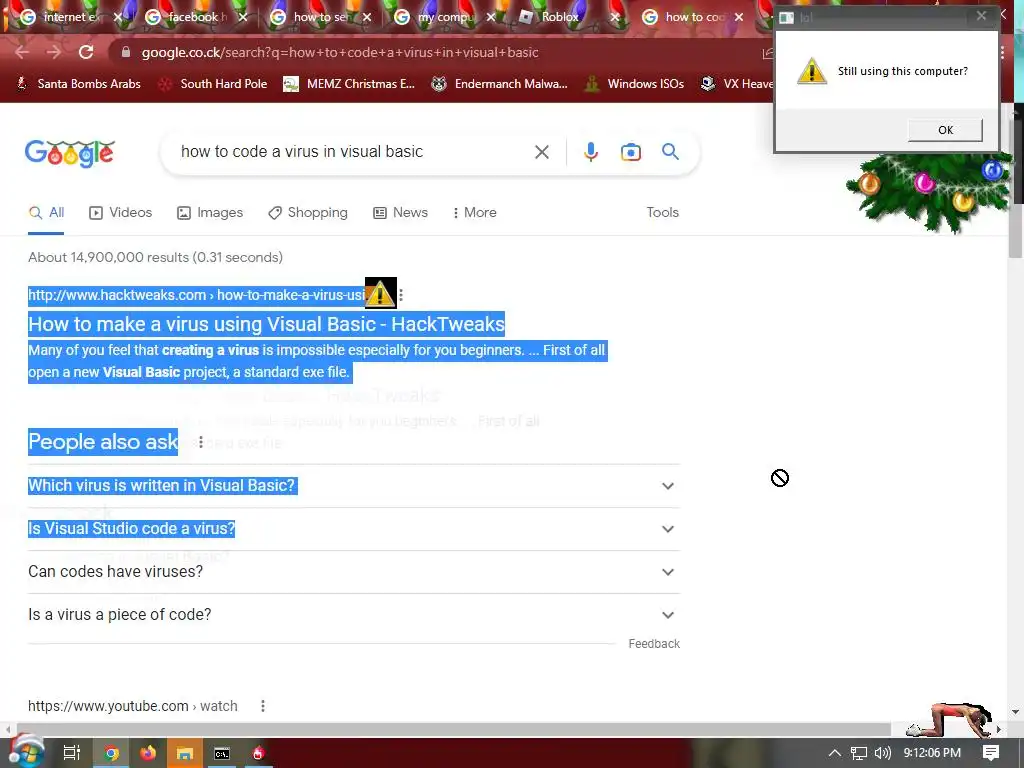Viewport: 1024px width, 768px height.
Task: Open 'VX Heave' bookmark
Action: tap(737, 84)
